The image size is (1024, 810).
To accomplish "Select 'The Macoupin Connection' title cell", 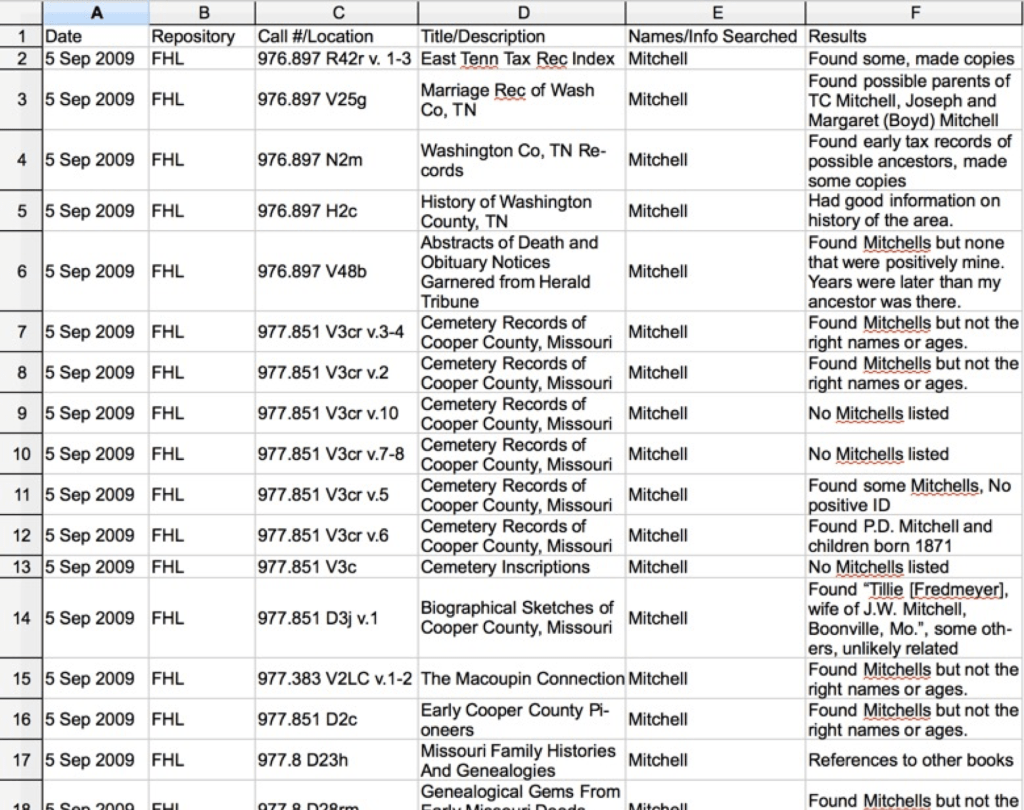I will pos(521,679).
